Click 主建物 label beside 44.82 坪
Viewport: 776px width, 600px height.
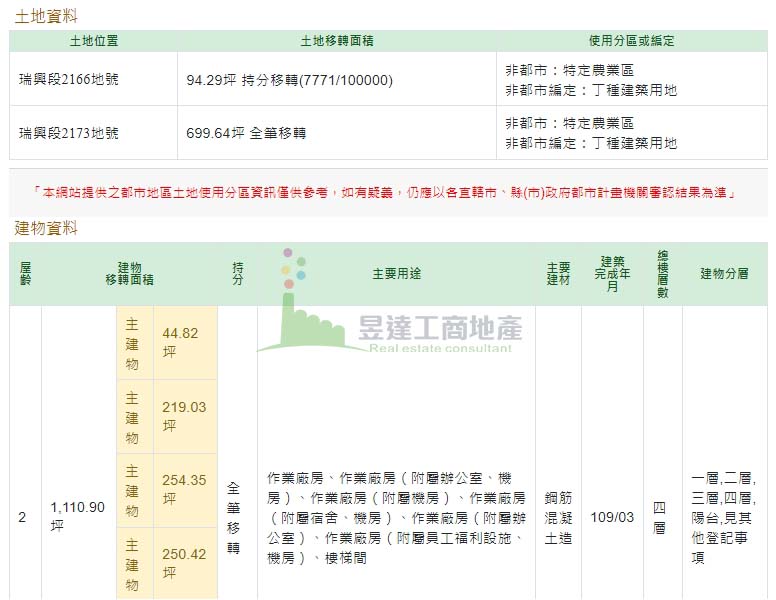(132, 344)
